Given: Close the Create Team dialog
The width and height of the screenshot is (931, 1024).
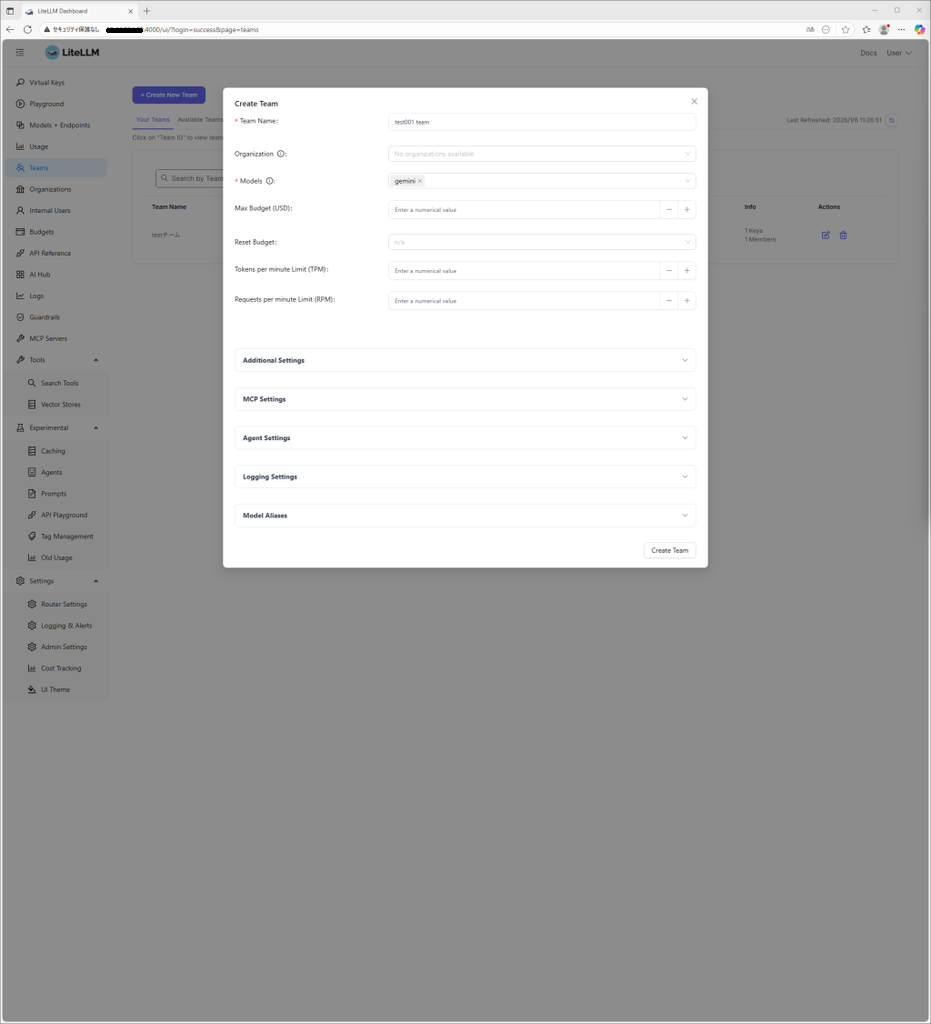Looking at the screenshot, I should [x=694, y=101].
